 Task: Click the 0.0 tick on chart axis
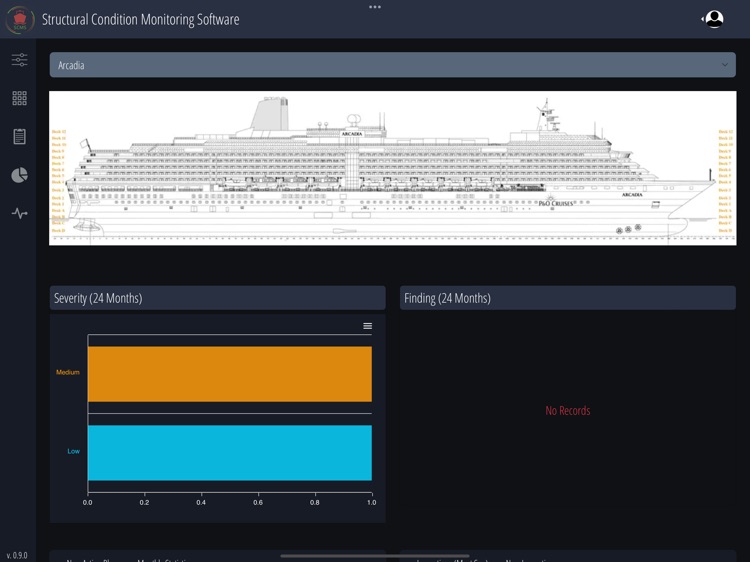tap(88, 502)
